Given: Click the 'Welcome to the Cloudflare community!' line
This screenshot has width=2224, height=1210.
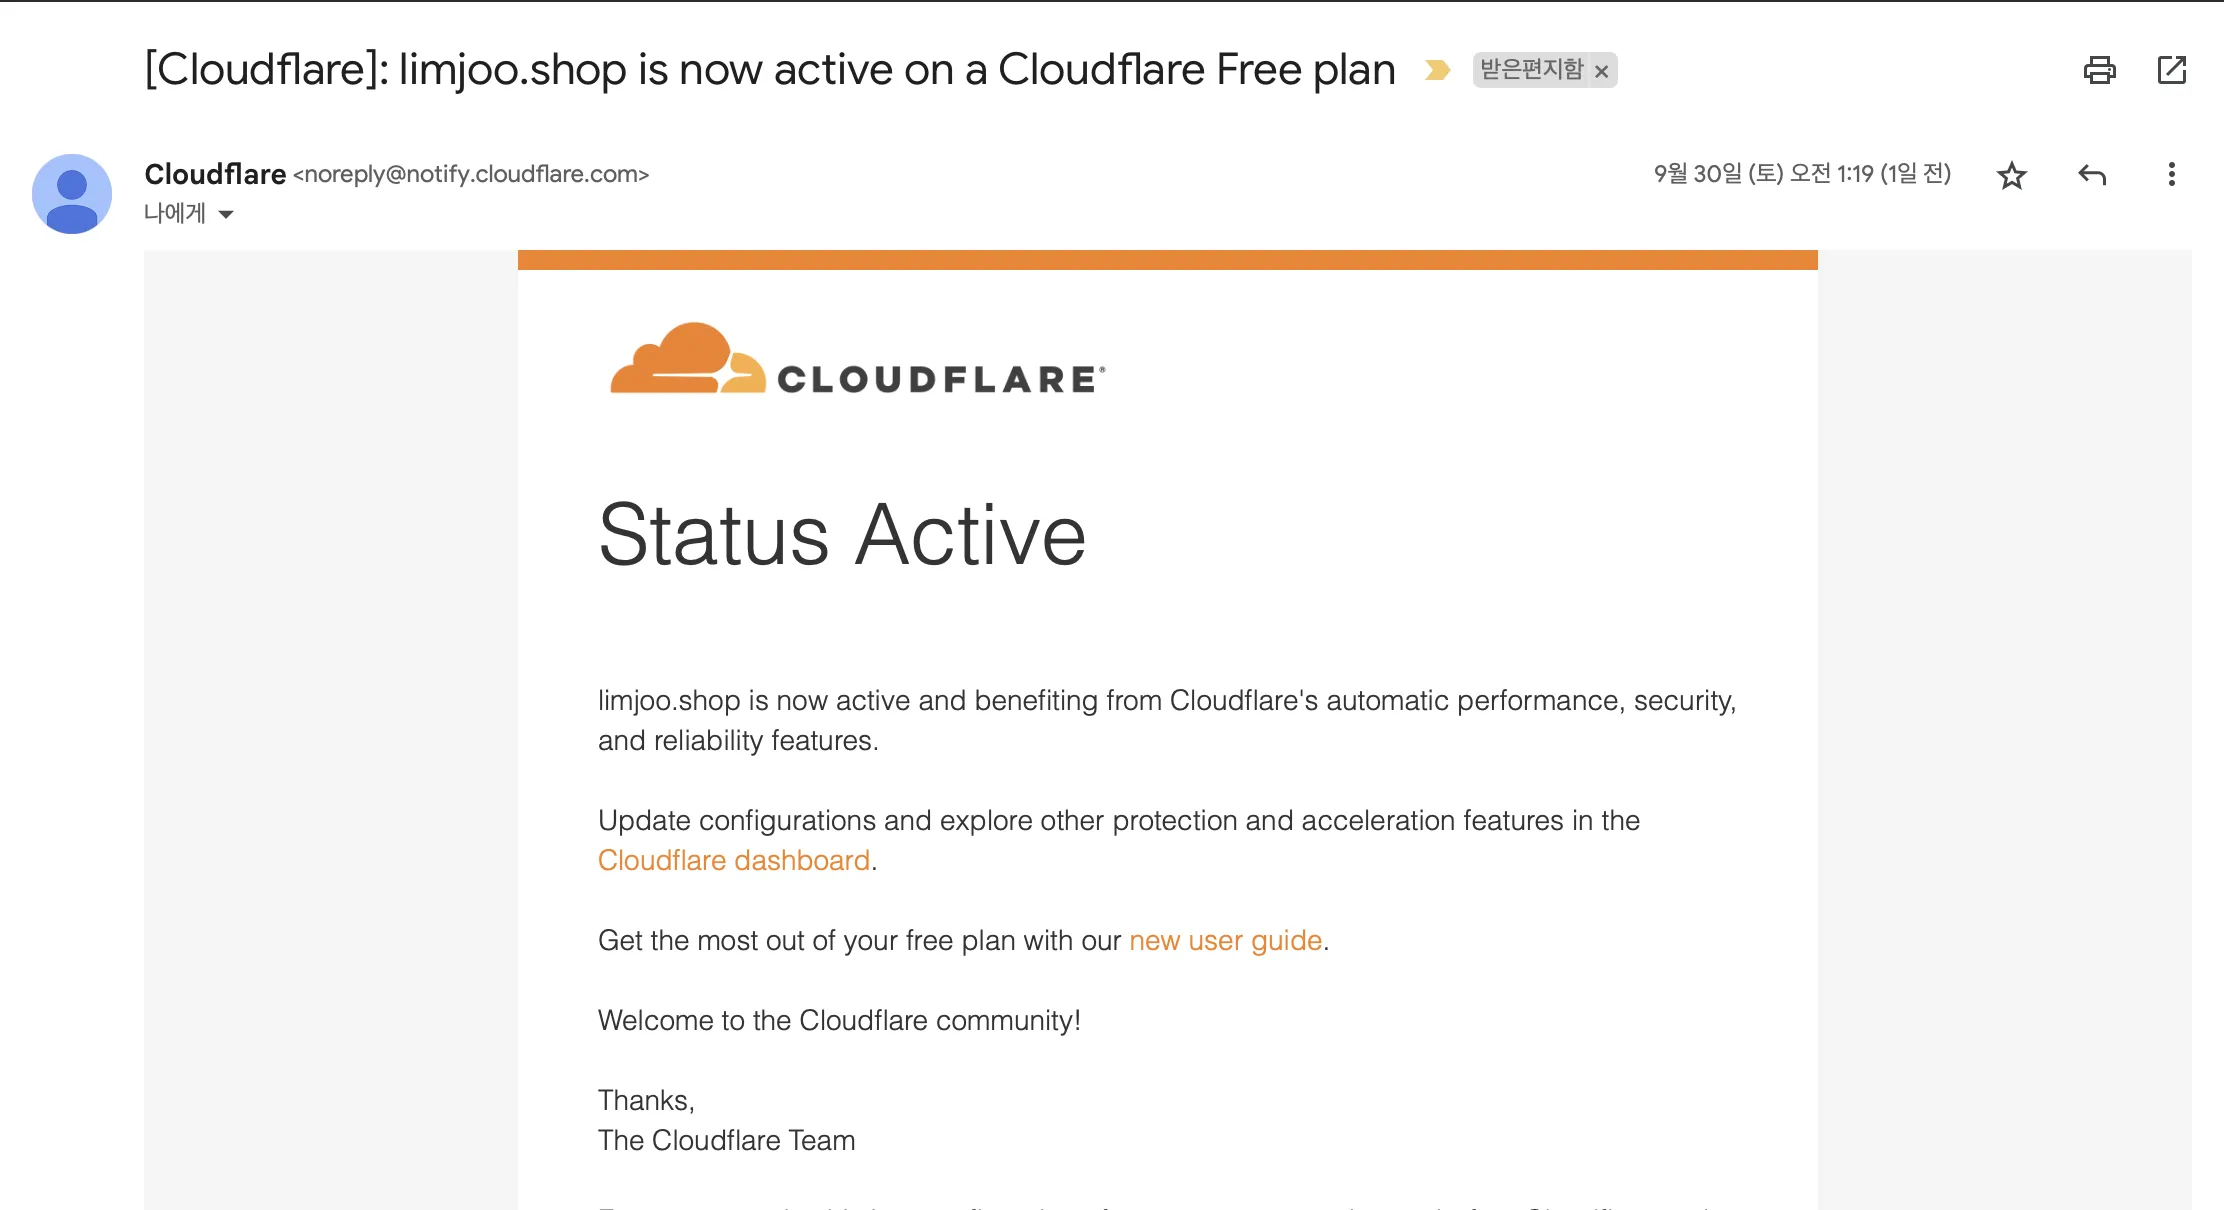Looking at the screenshot, I should pyautogui.click(x=839, y=1020).
